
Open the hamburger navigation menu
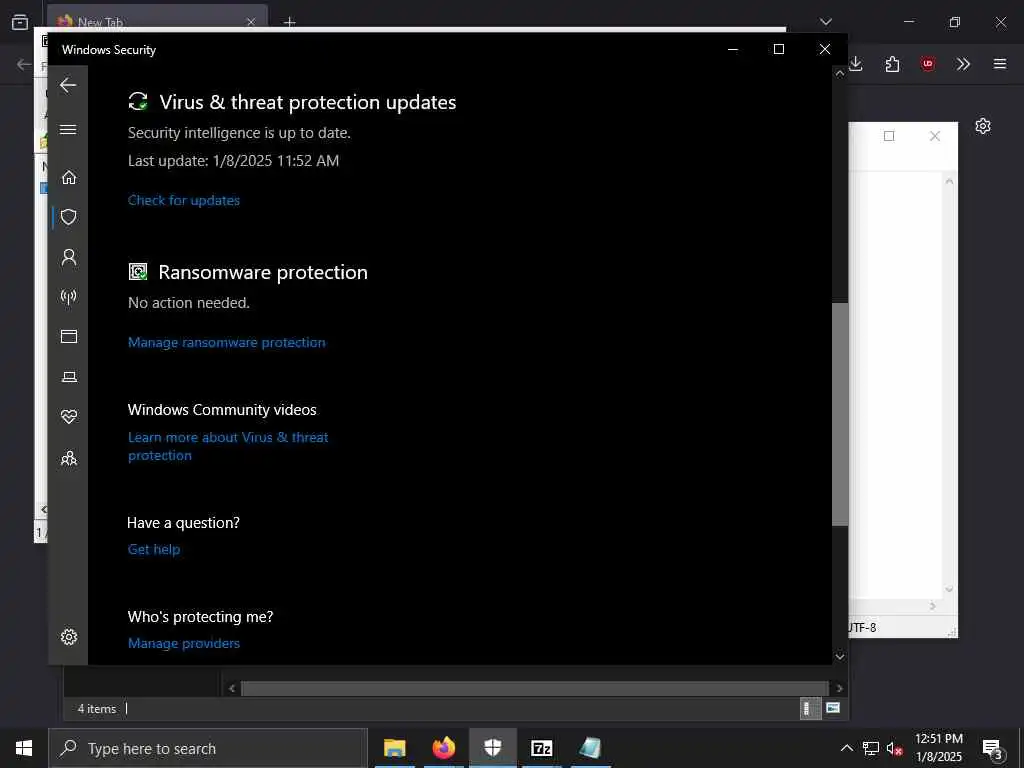pos(68,129)
